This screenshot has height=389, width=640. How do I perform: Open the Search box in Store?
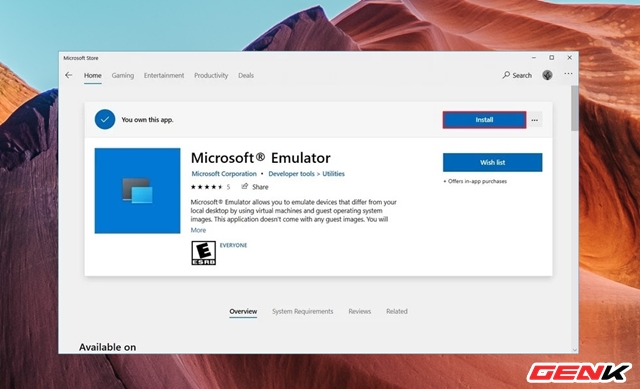[517, 75]
